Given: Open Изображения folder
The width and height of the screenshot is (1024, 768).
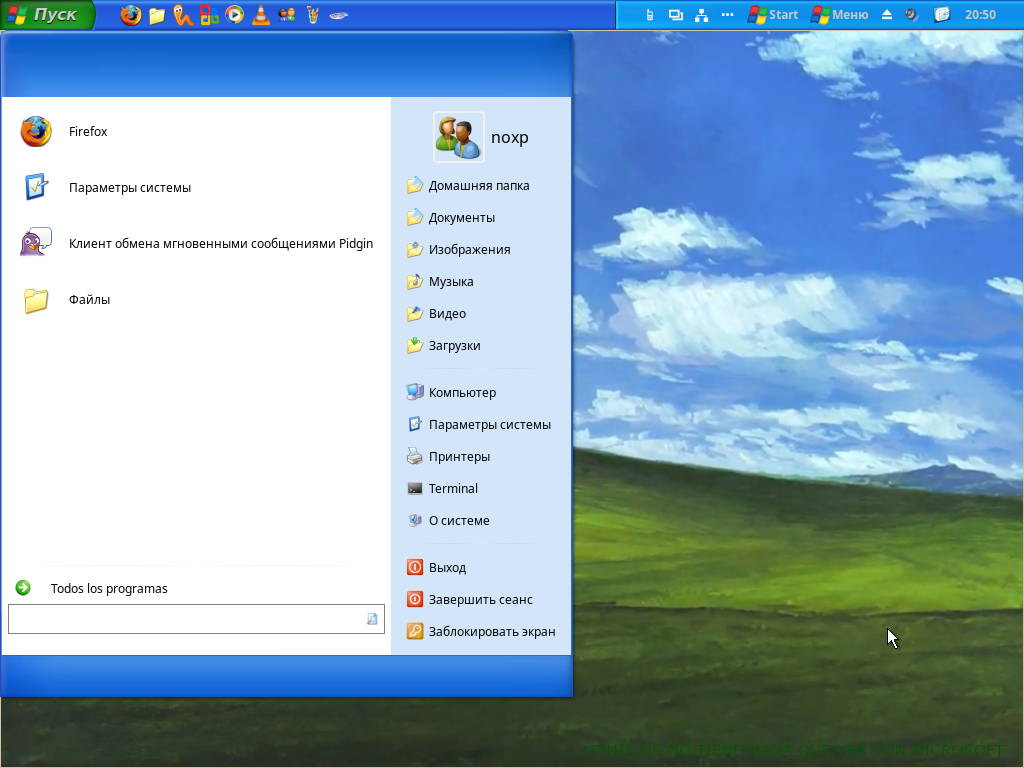Looking at the screenshot, I should pyautogui.click(x=481, y=250).
